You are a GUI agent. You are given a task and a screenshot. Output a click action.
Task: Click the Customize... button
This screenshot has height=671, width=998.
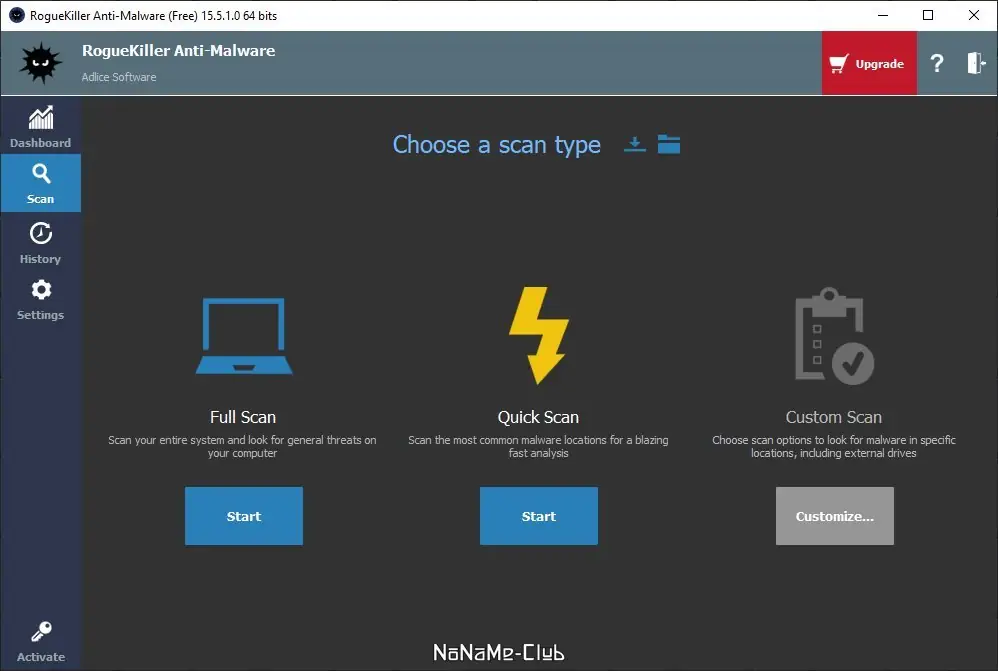(x=834, y=516)
